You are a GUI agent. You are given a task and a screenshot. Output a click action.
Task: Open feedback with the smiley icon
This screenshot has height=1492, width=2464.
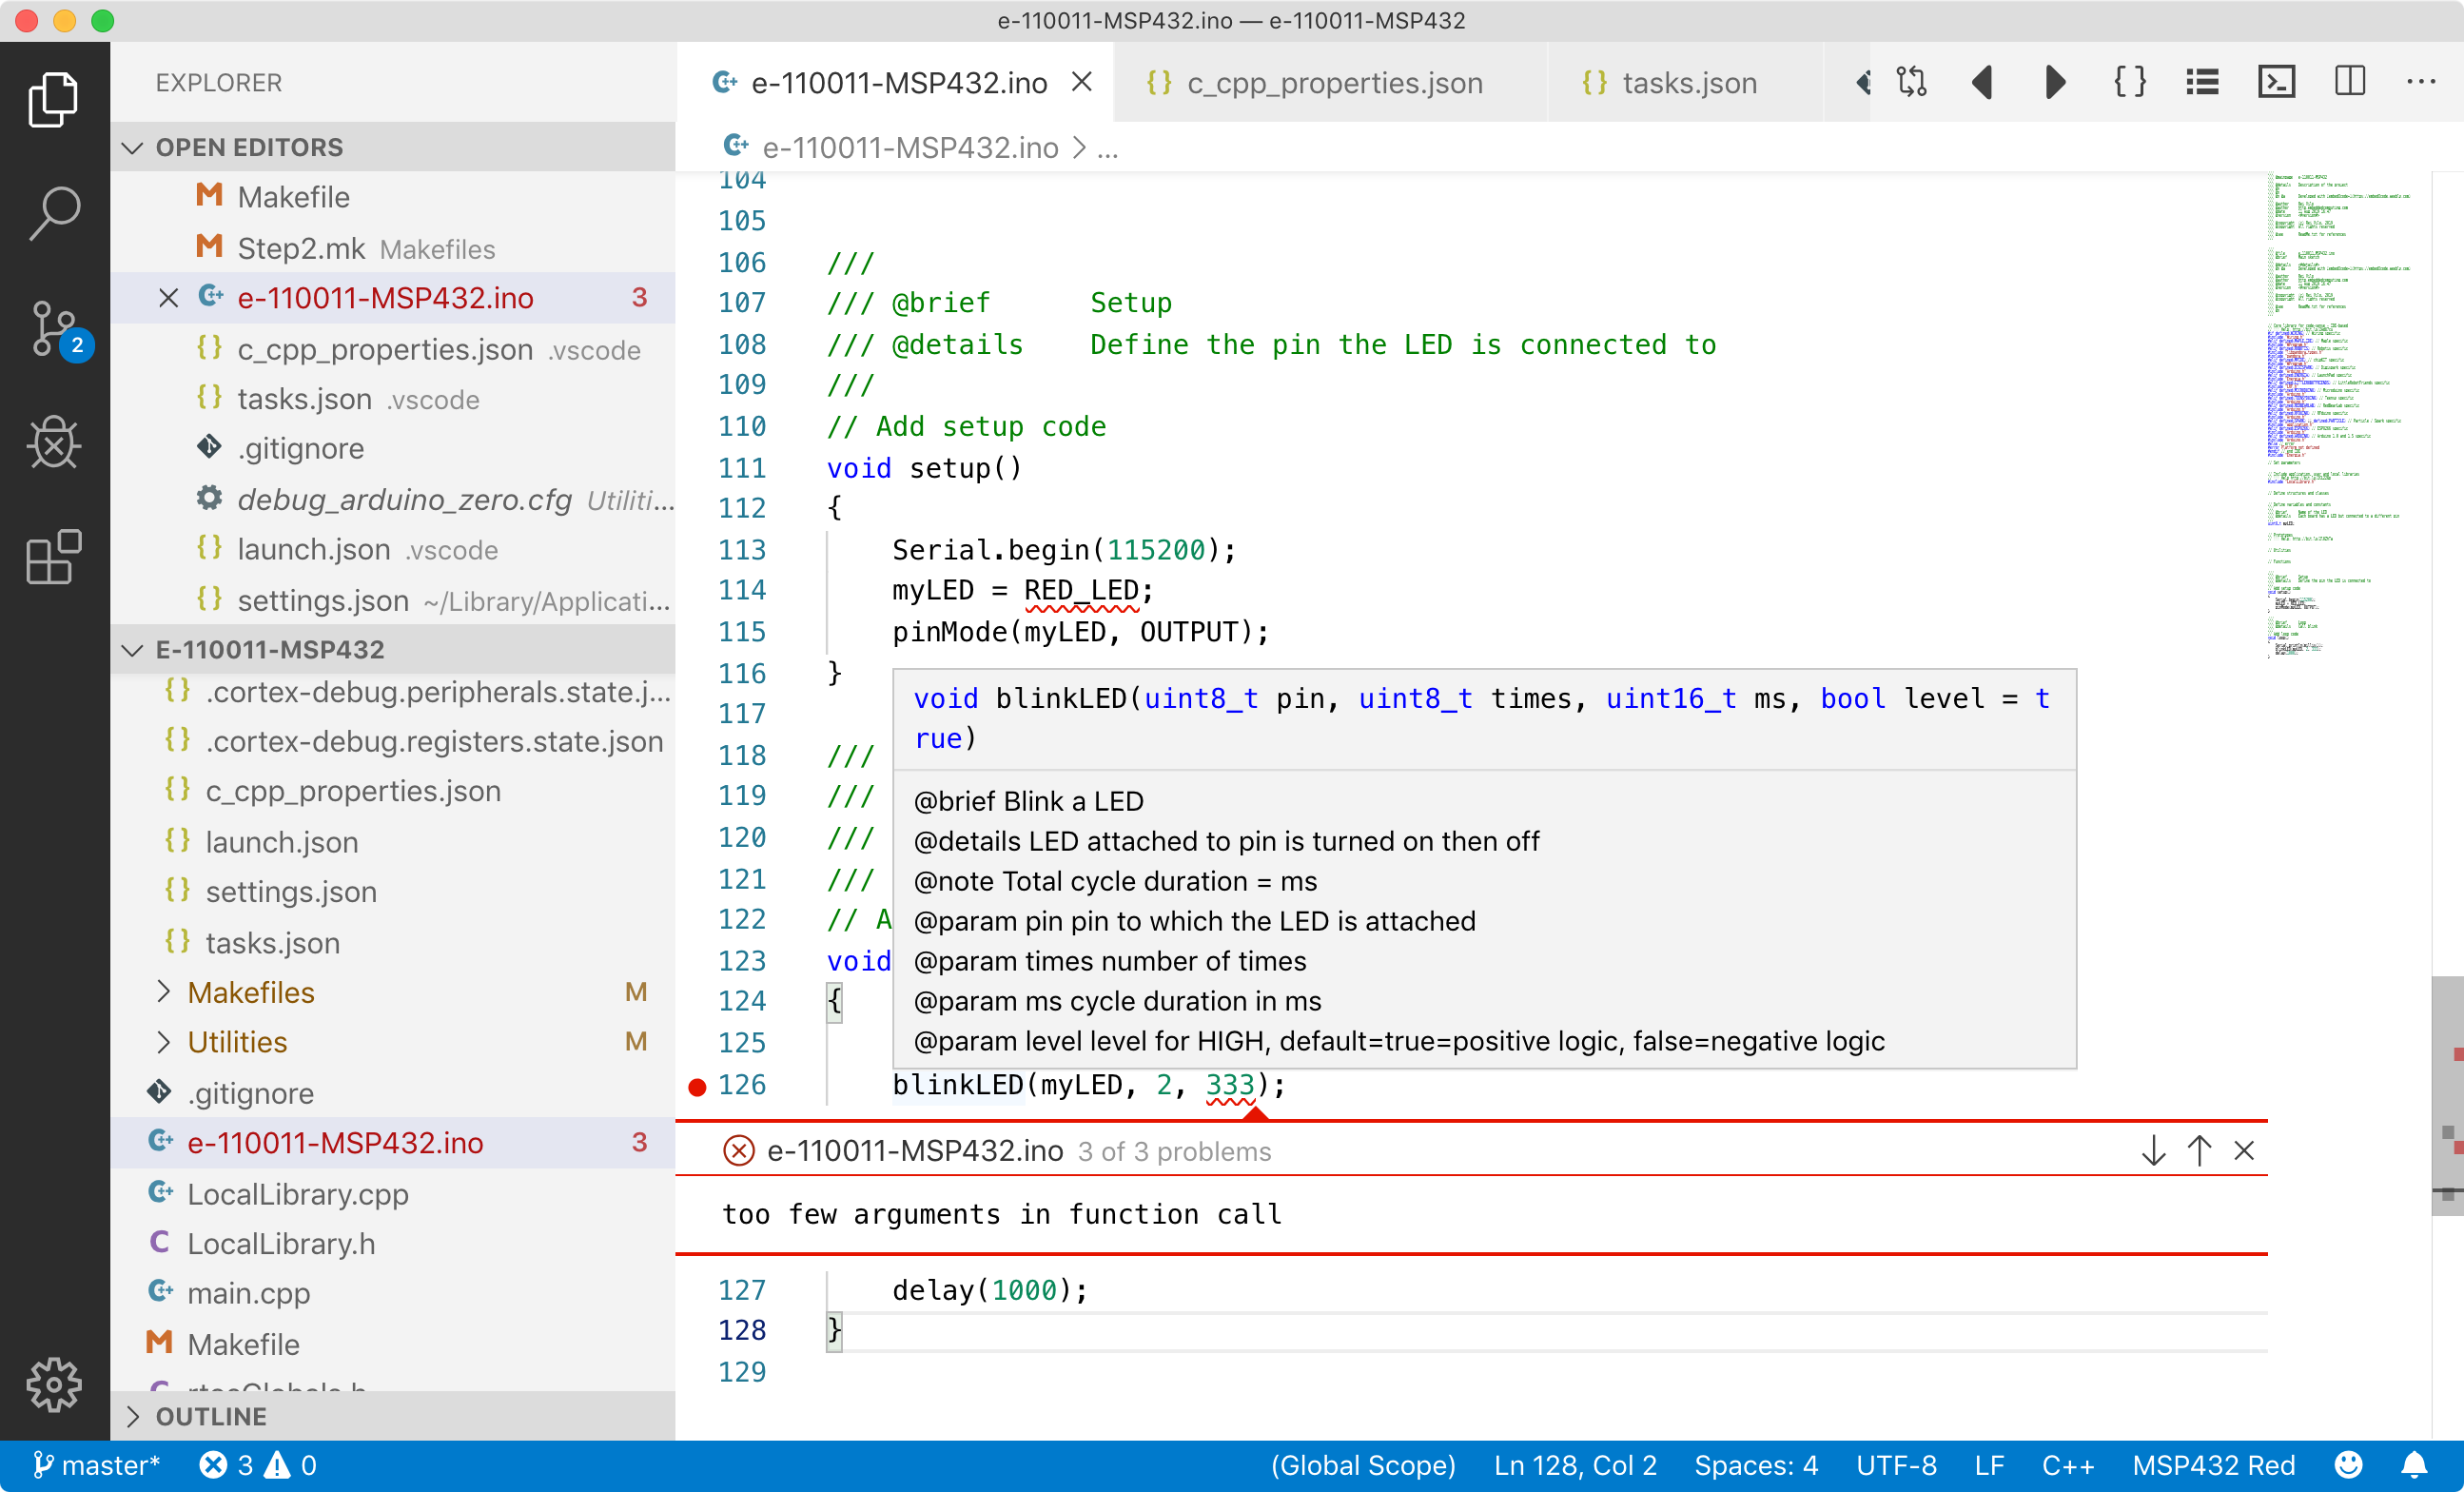pos(2348,1465)
